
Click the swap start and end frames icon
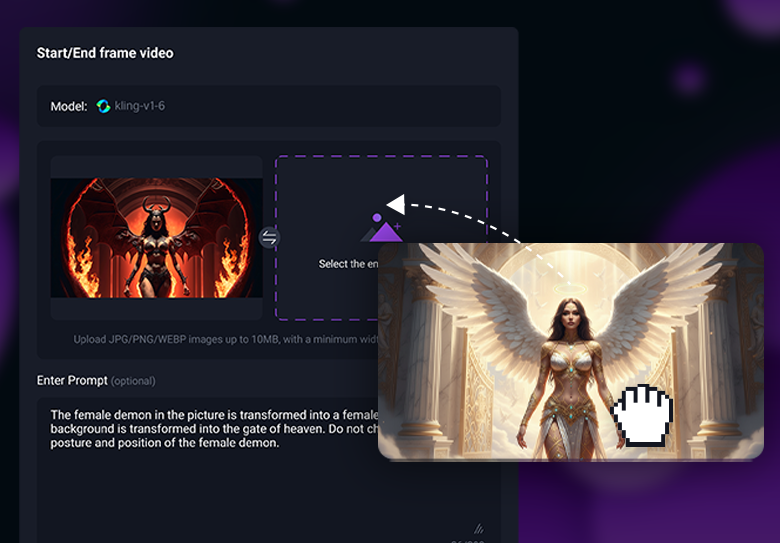click(x=269, y=238)
